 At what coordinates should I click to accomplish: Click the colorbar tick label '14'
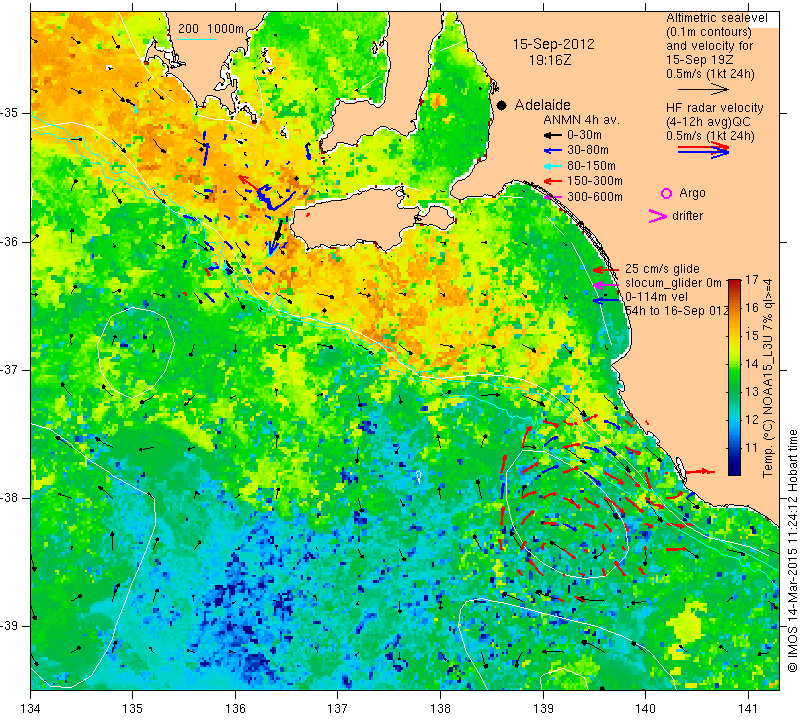click(752, 364)
